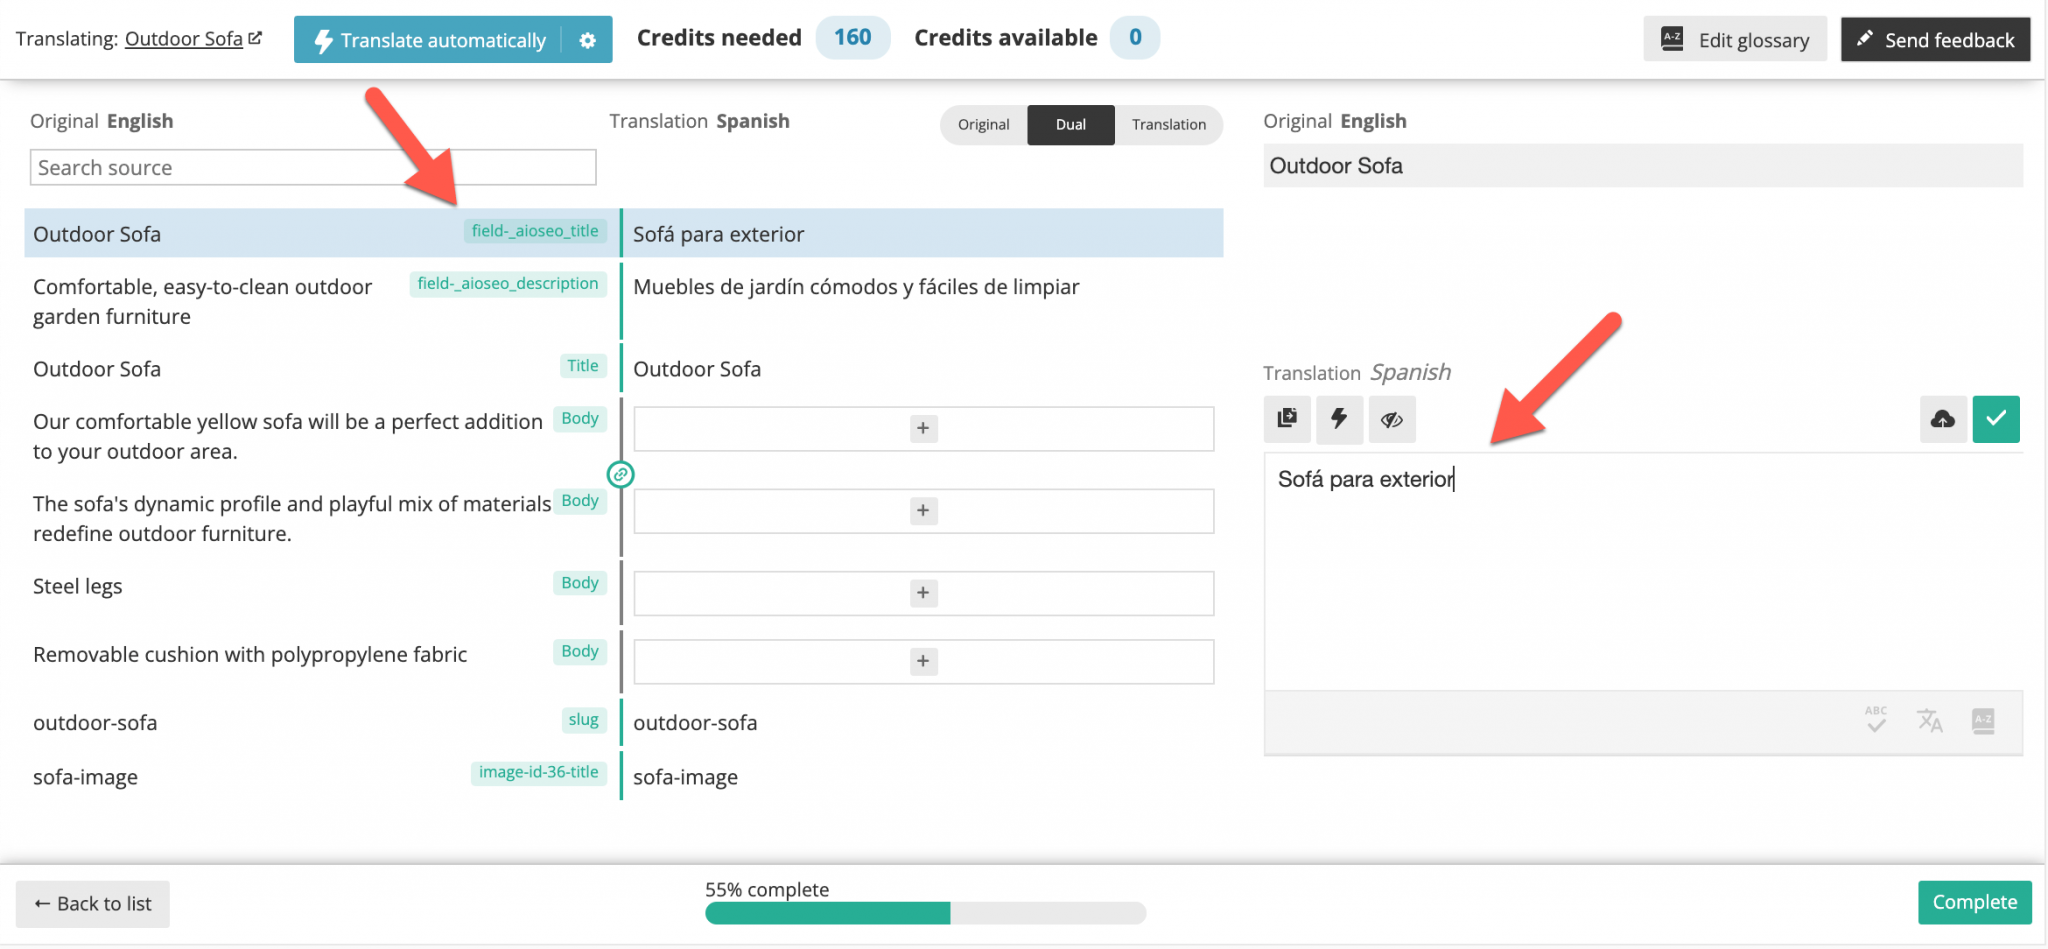Click the 55% complete progress bar

point(925,912)
